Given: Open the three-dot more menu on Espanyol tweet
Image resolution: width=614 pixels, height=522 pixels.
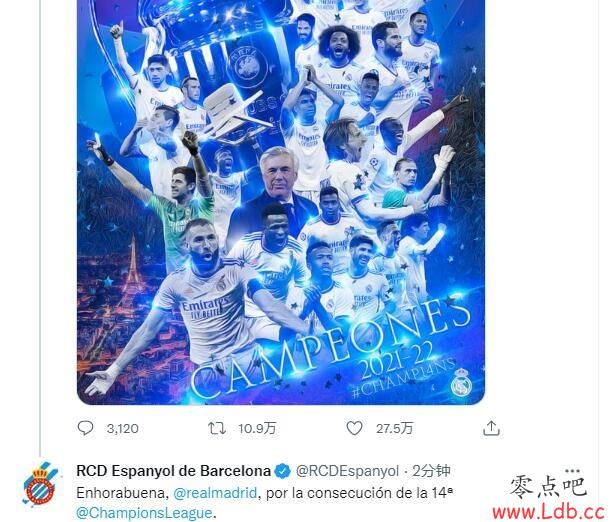Looking at the screenshot, I should 572,470.
